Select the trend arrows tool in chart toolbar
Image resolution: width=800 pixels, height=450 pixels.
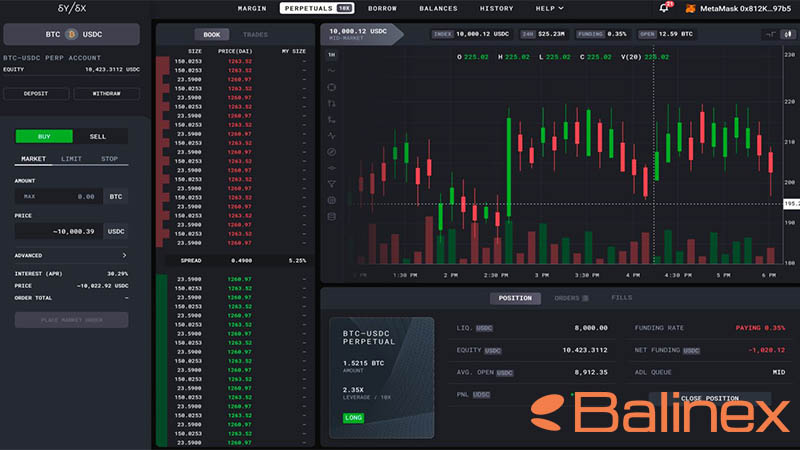[332, 104]
